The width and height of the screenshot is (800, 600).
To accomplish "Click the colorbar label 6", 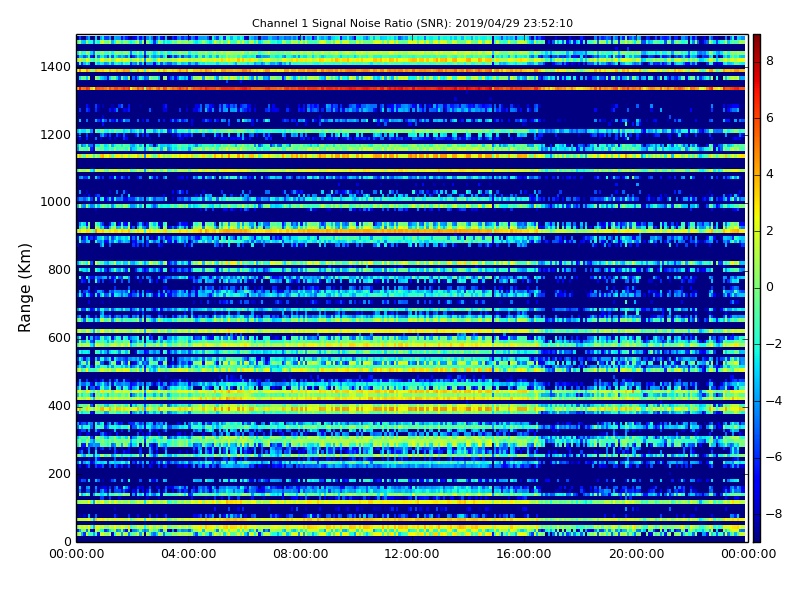I will click(770, 118).
